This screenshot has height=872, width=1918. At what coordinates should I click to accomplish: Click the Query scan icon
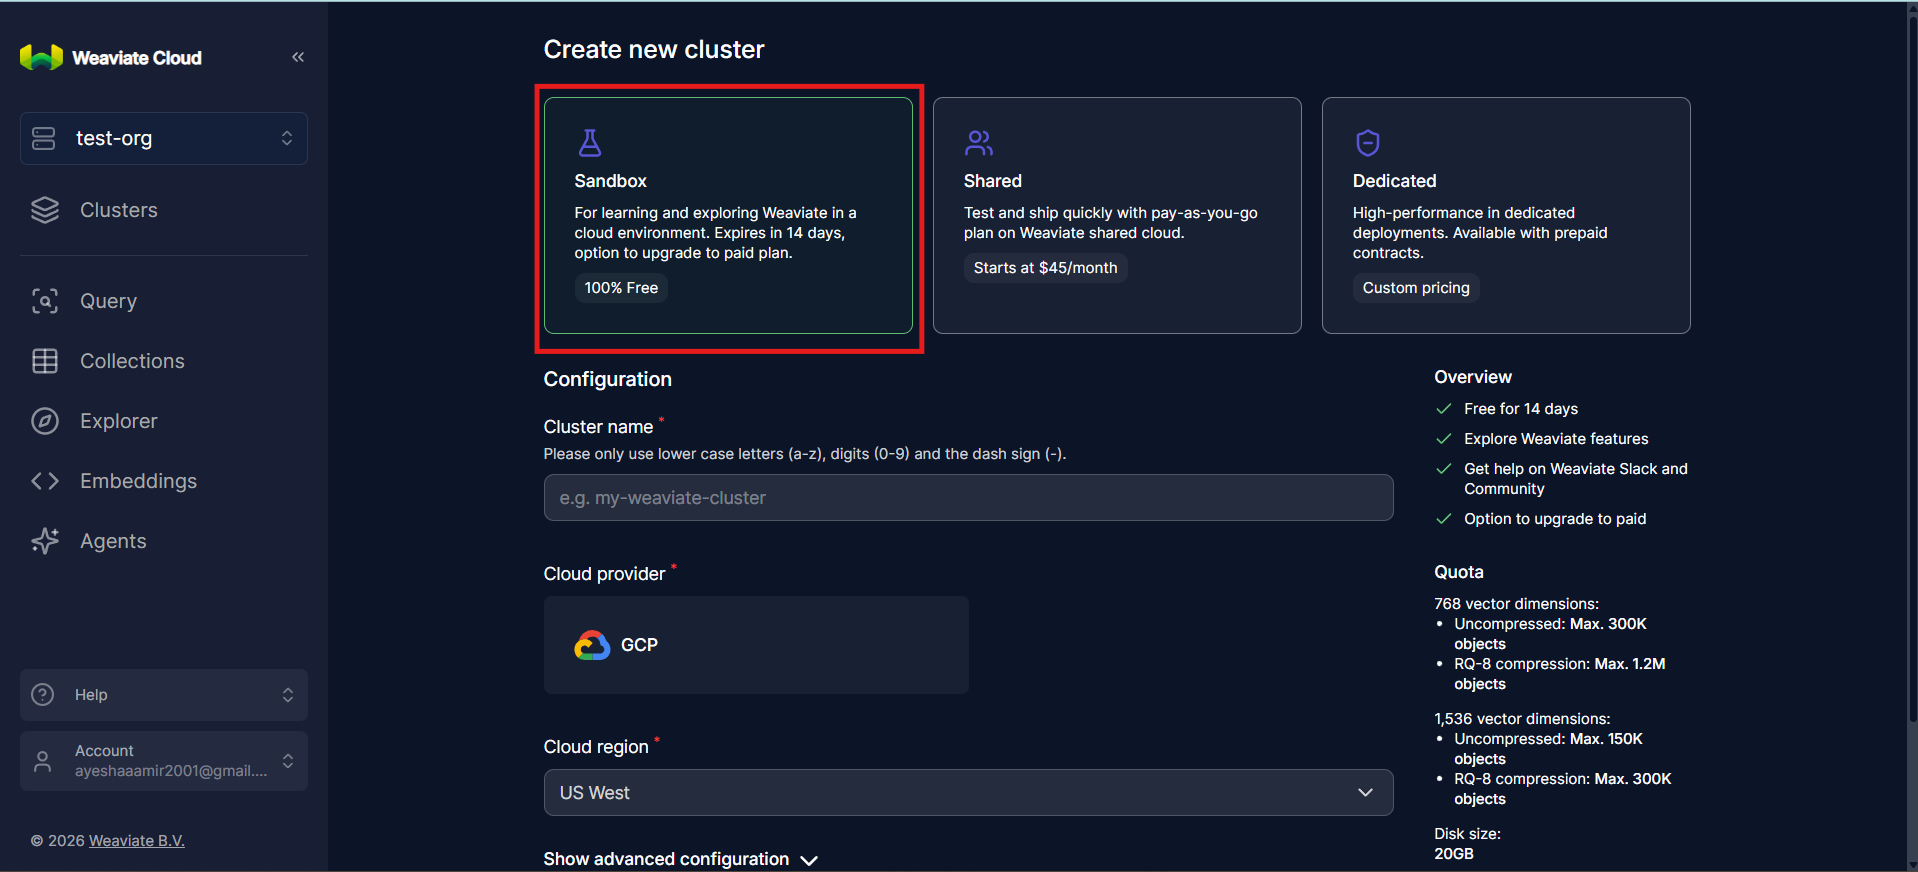pos(45,301)
